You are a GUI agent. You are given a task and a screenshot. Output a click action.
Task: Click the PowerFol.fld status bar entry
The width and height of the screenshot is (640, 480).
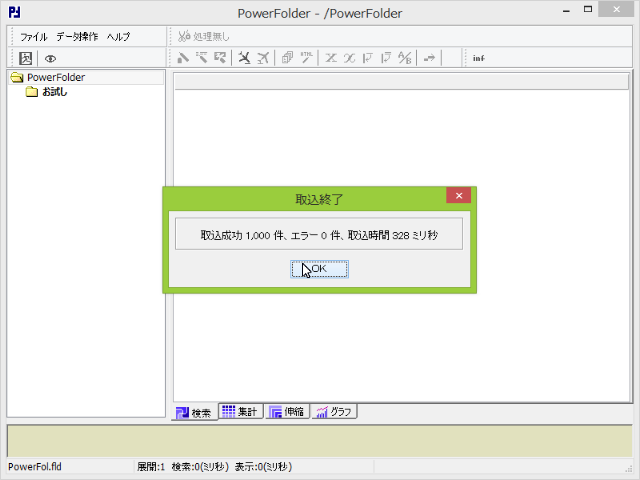pos(35,467)
